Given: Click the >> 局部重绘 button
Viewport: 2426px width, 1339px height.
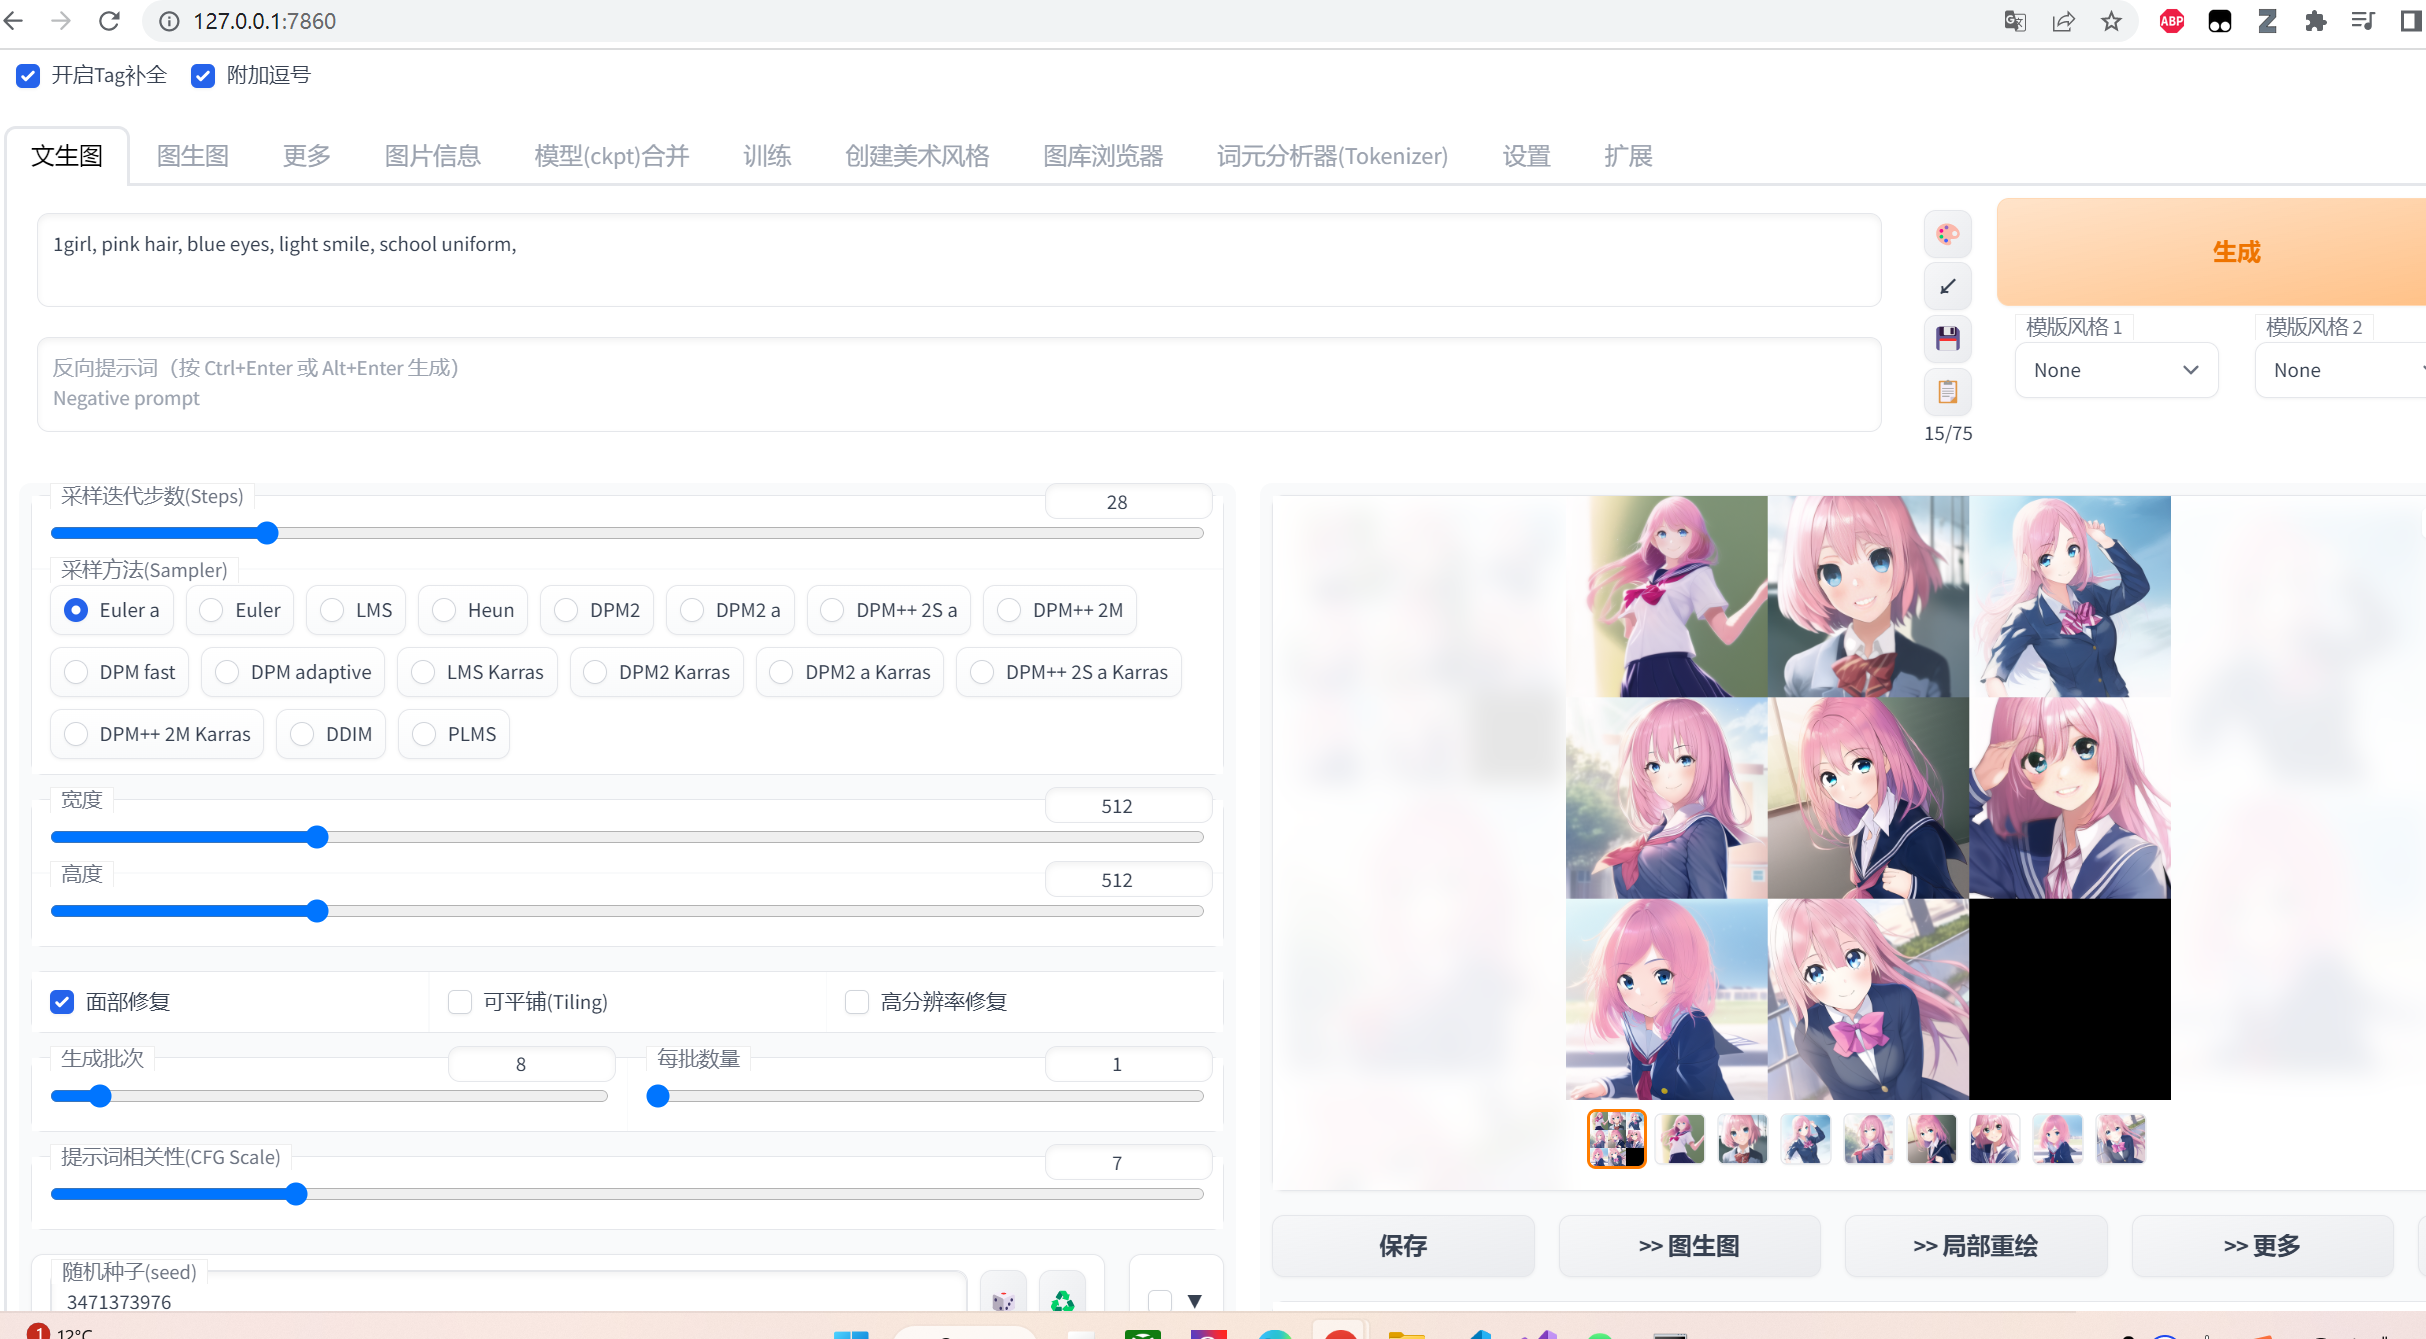Looking at the screenshot, I should [x=1976, y=1246].
